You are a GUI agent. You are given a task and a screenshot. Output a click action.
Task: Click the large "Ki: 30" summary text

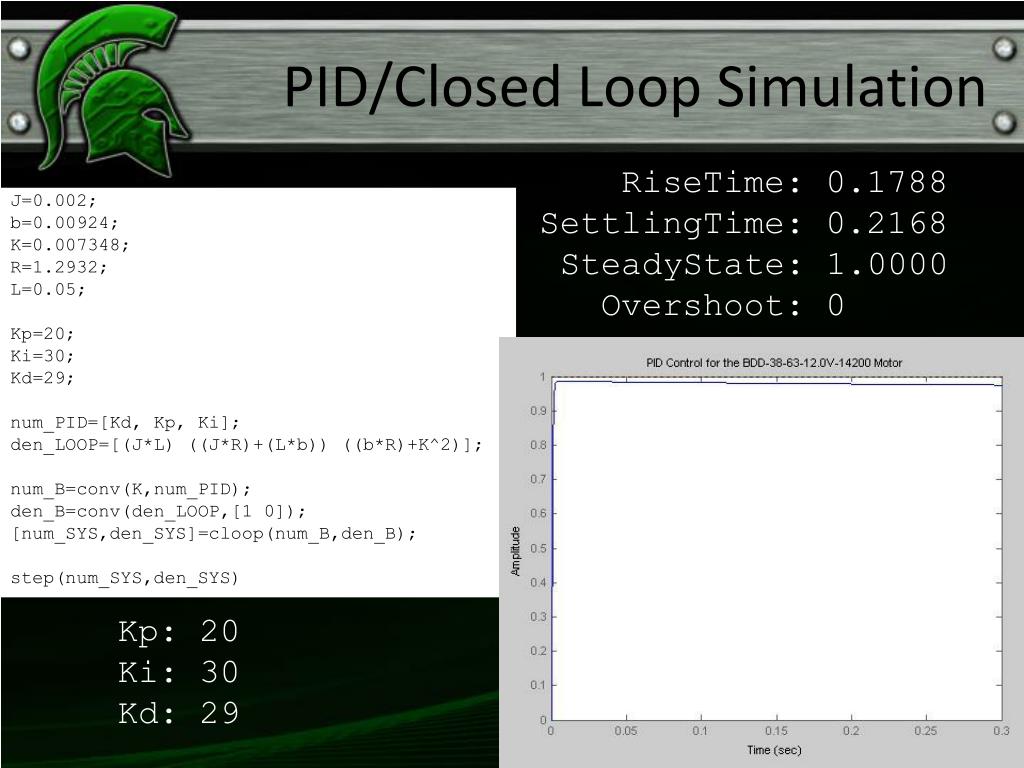click(178, 673)
